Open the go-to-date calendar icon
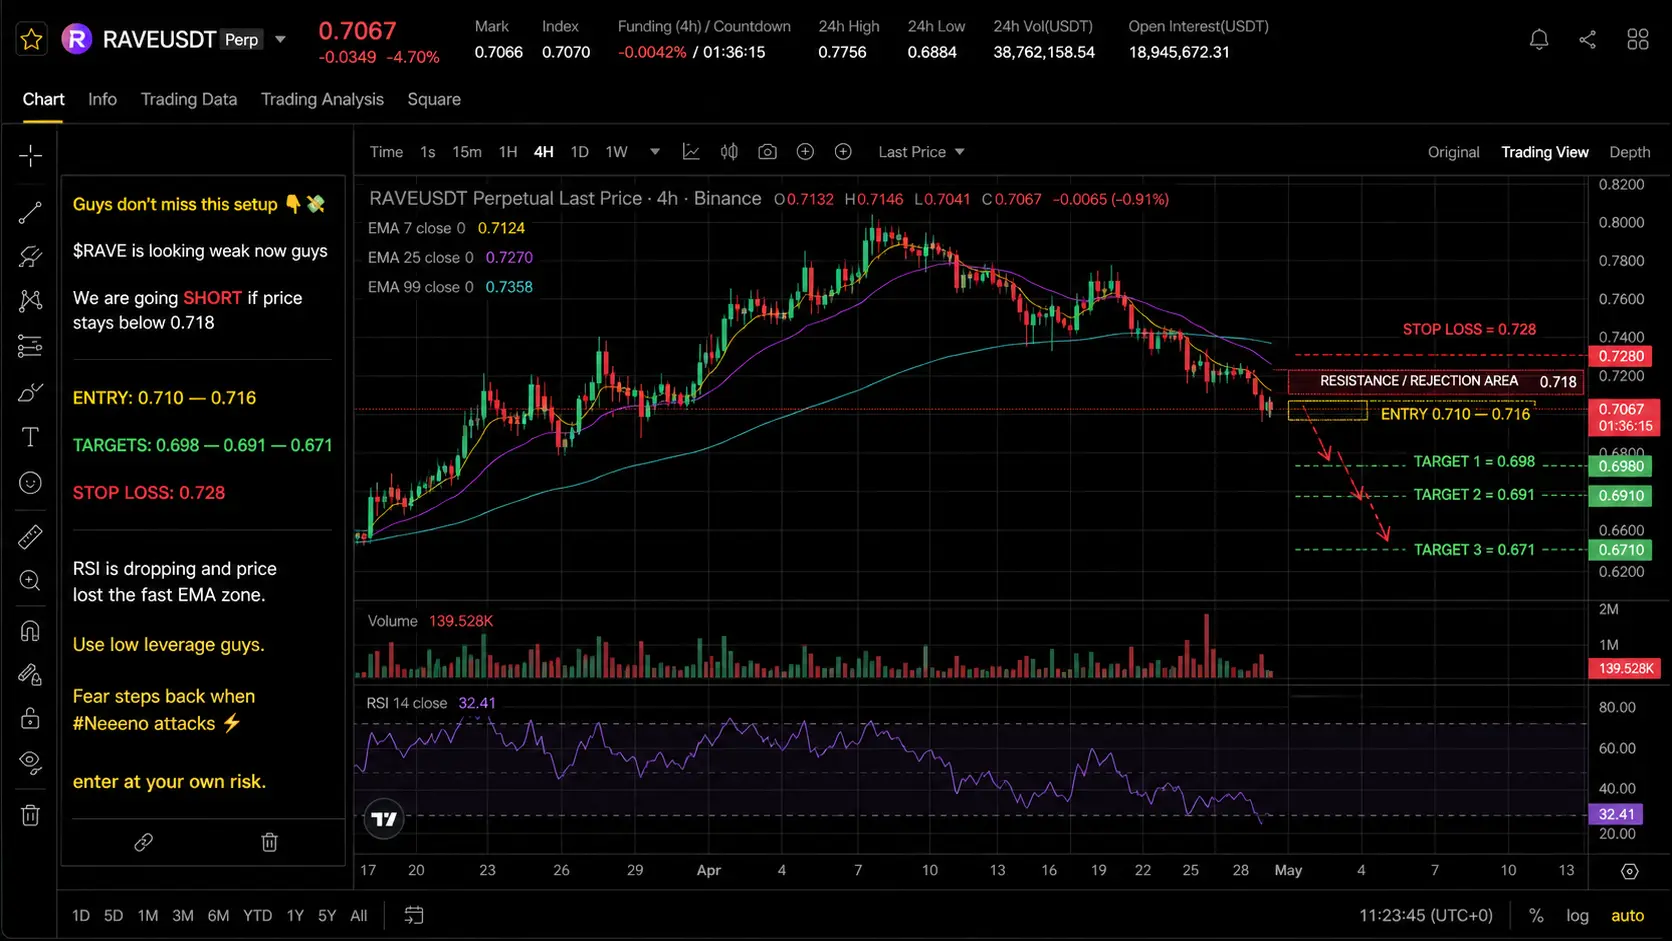The image size is (1672, 941). coord(414,915)
